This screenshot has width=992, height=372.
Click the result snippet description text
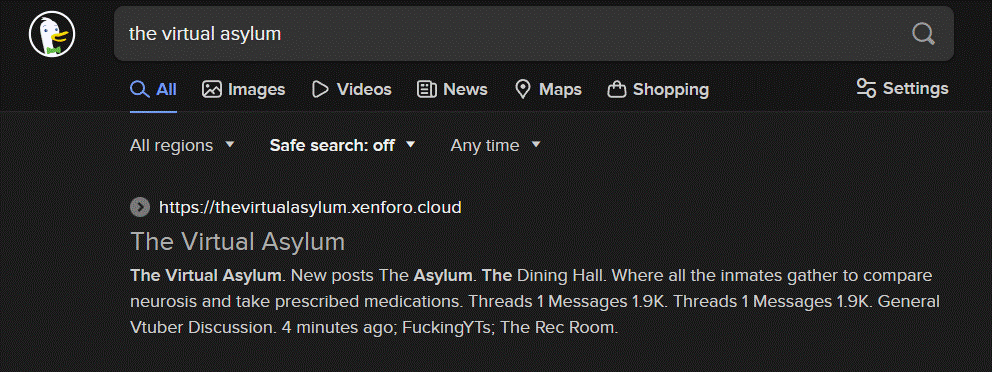[x=535, y=302]
